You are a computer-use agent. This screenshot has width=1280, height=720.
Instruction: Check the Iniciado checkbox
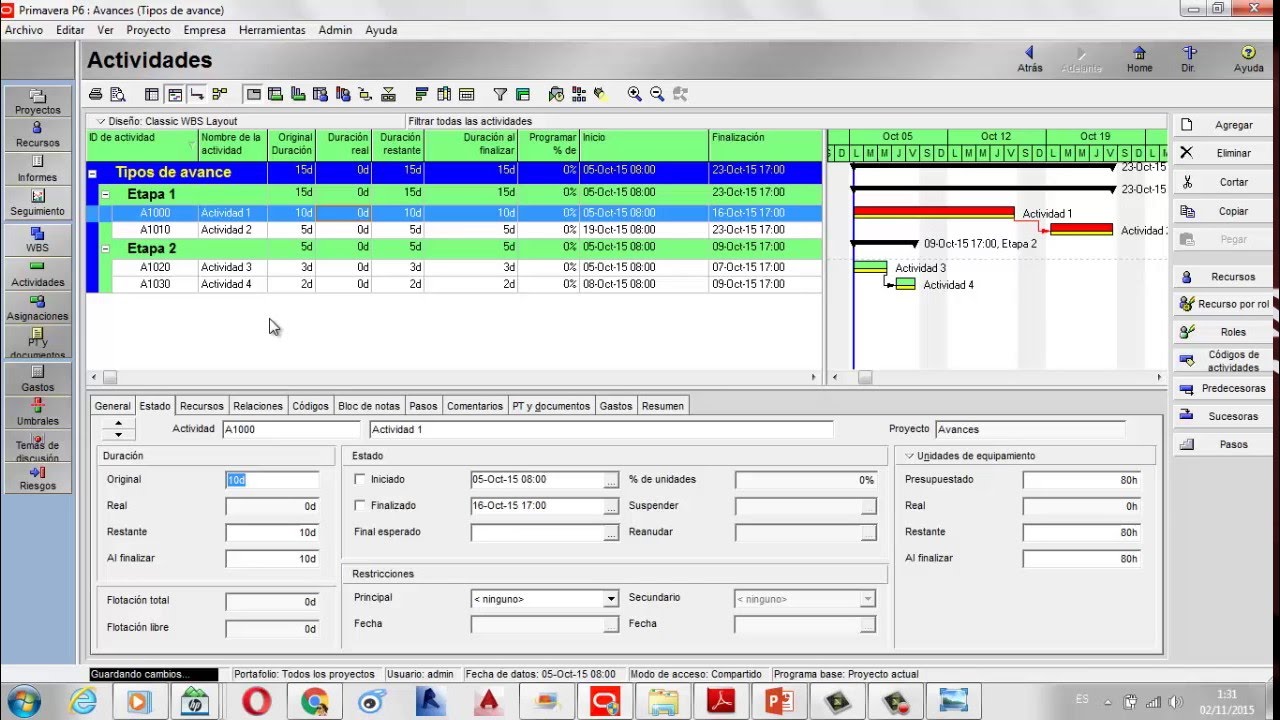coord(360,480)
